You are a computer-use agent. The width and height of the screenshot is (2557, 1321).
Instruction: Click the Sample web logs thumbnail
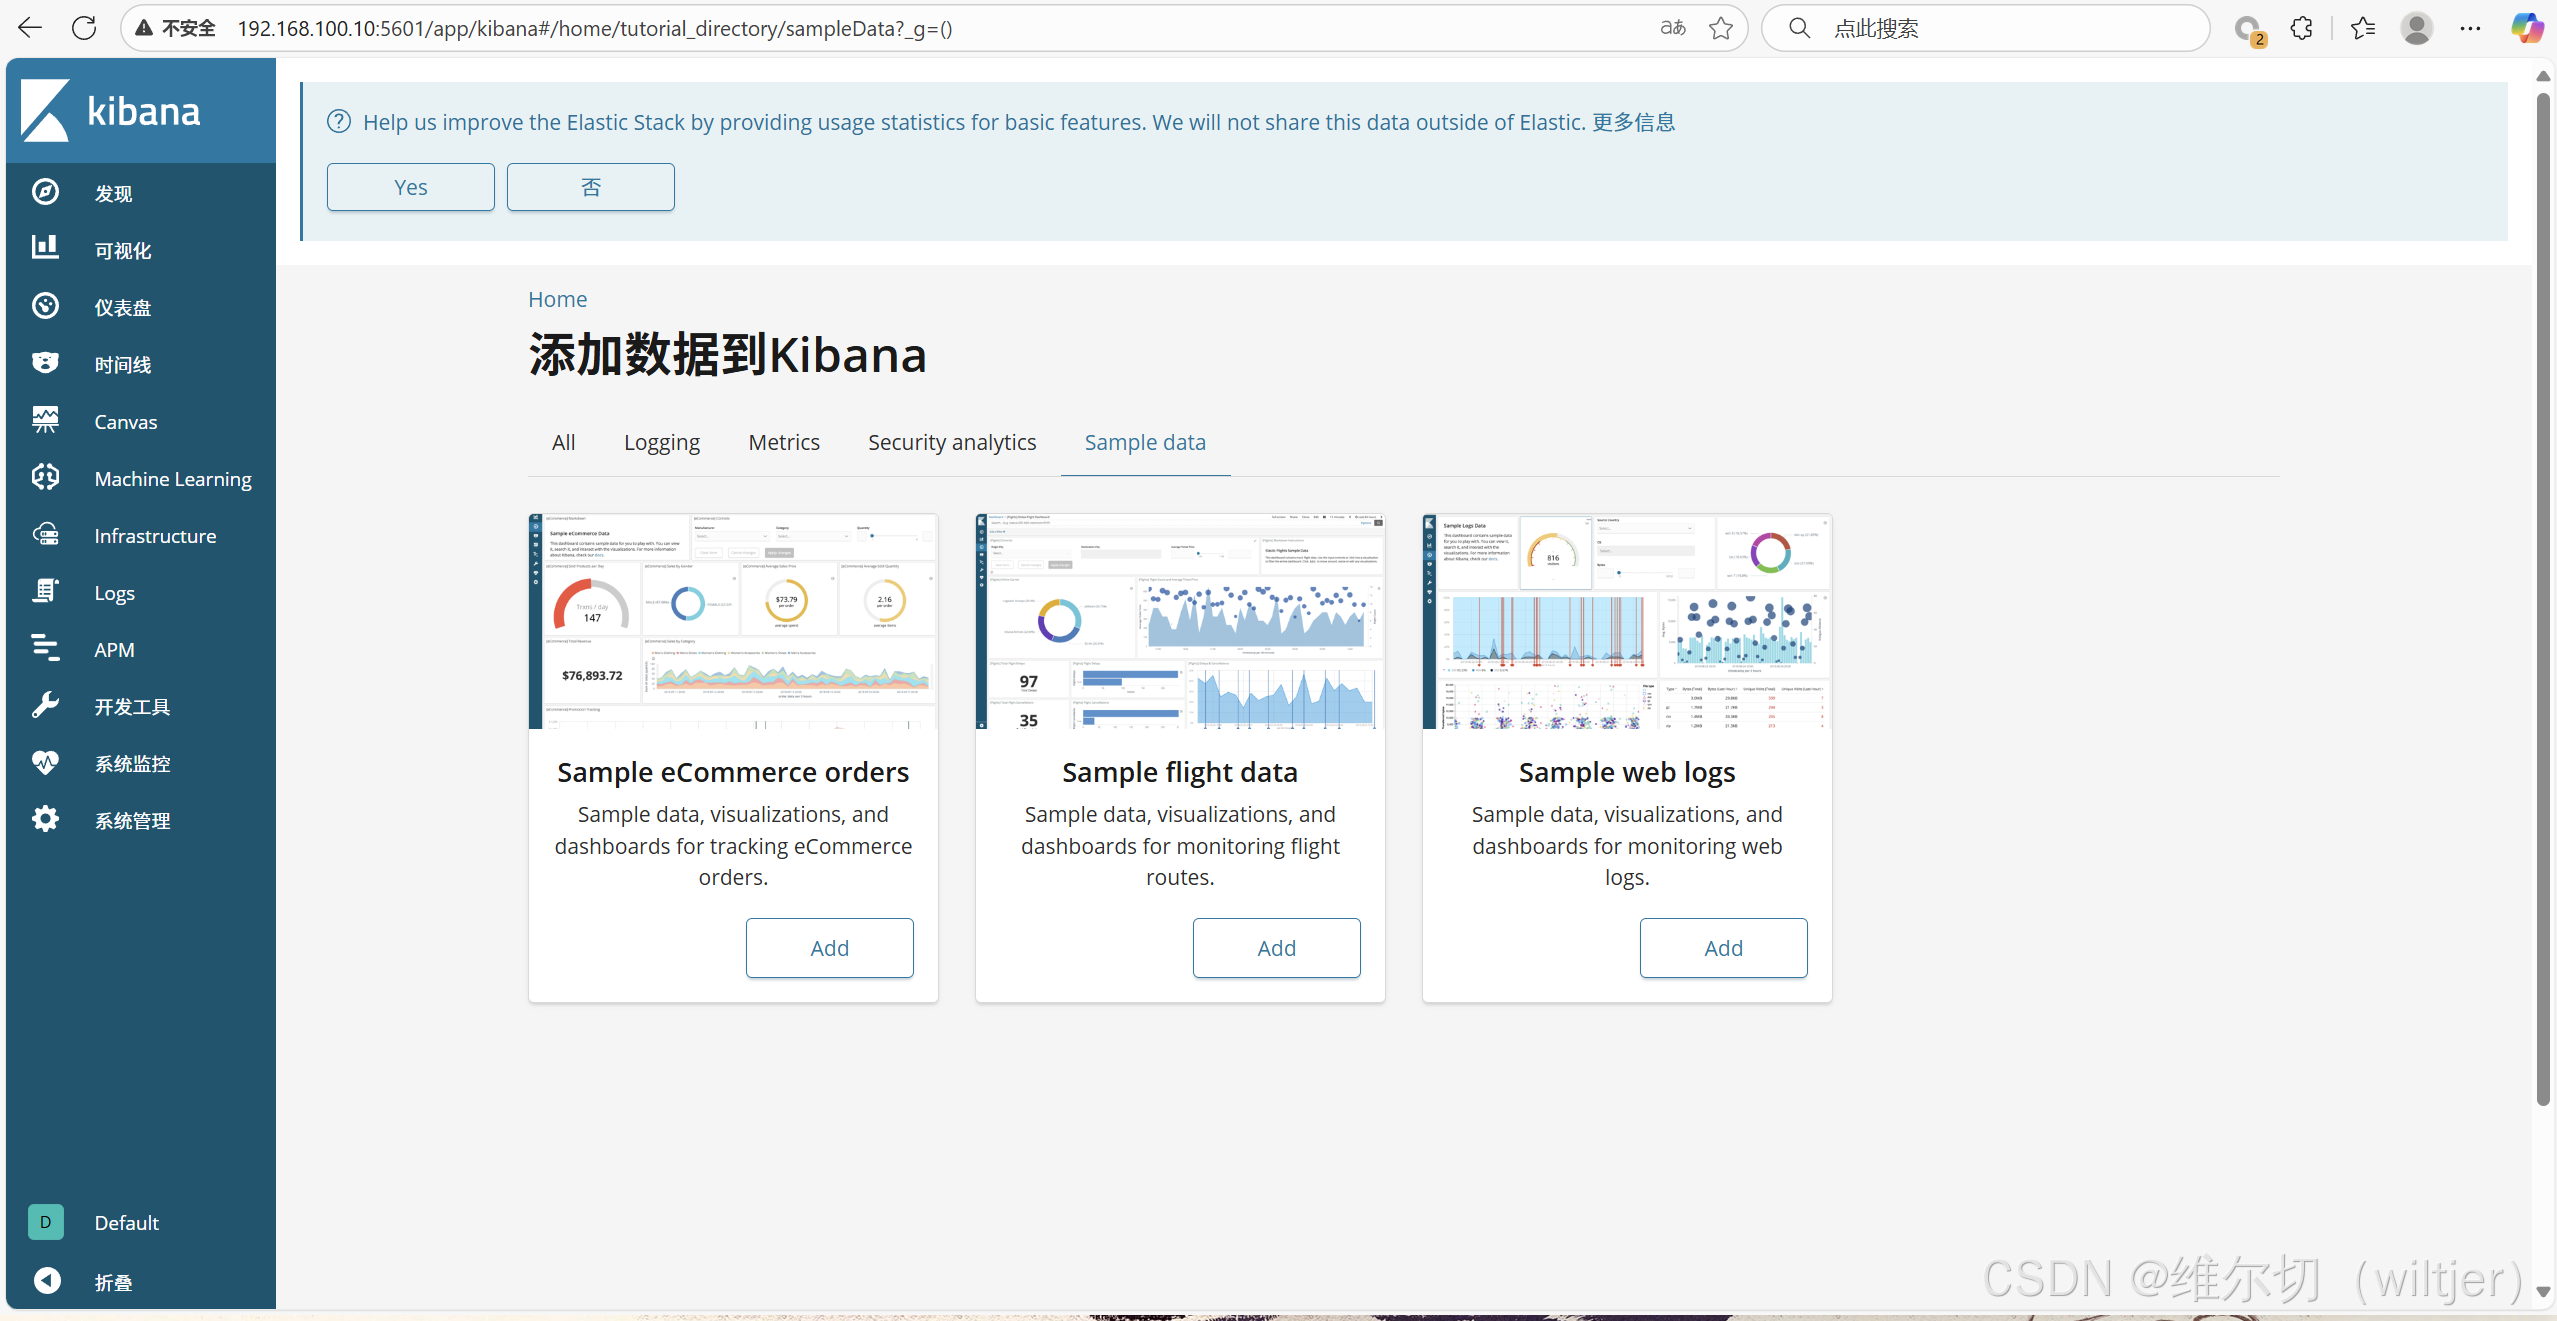coord(1626,621)
